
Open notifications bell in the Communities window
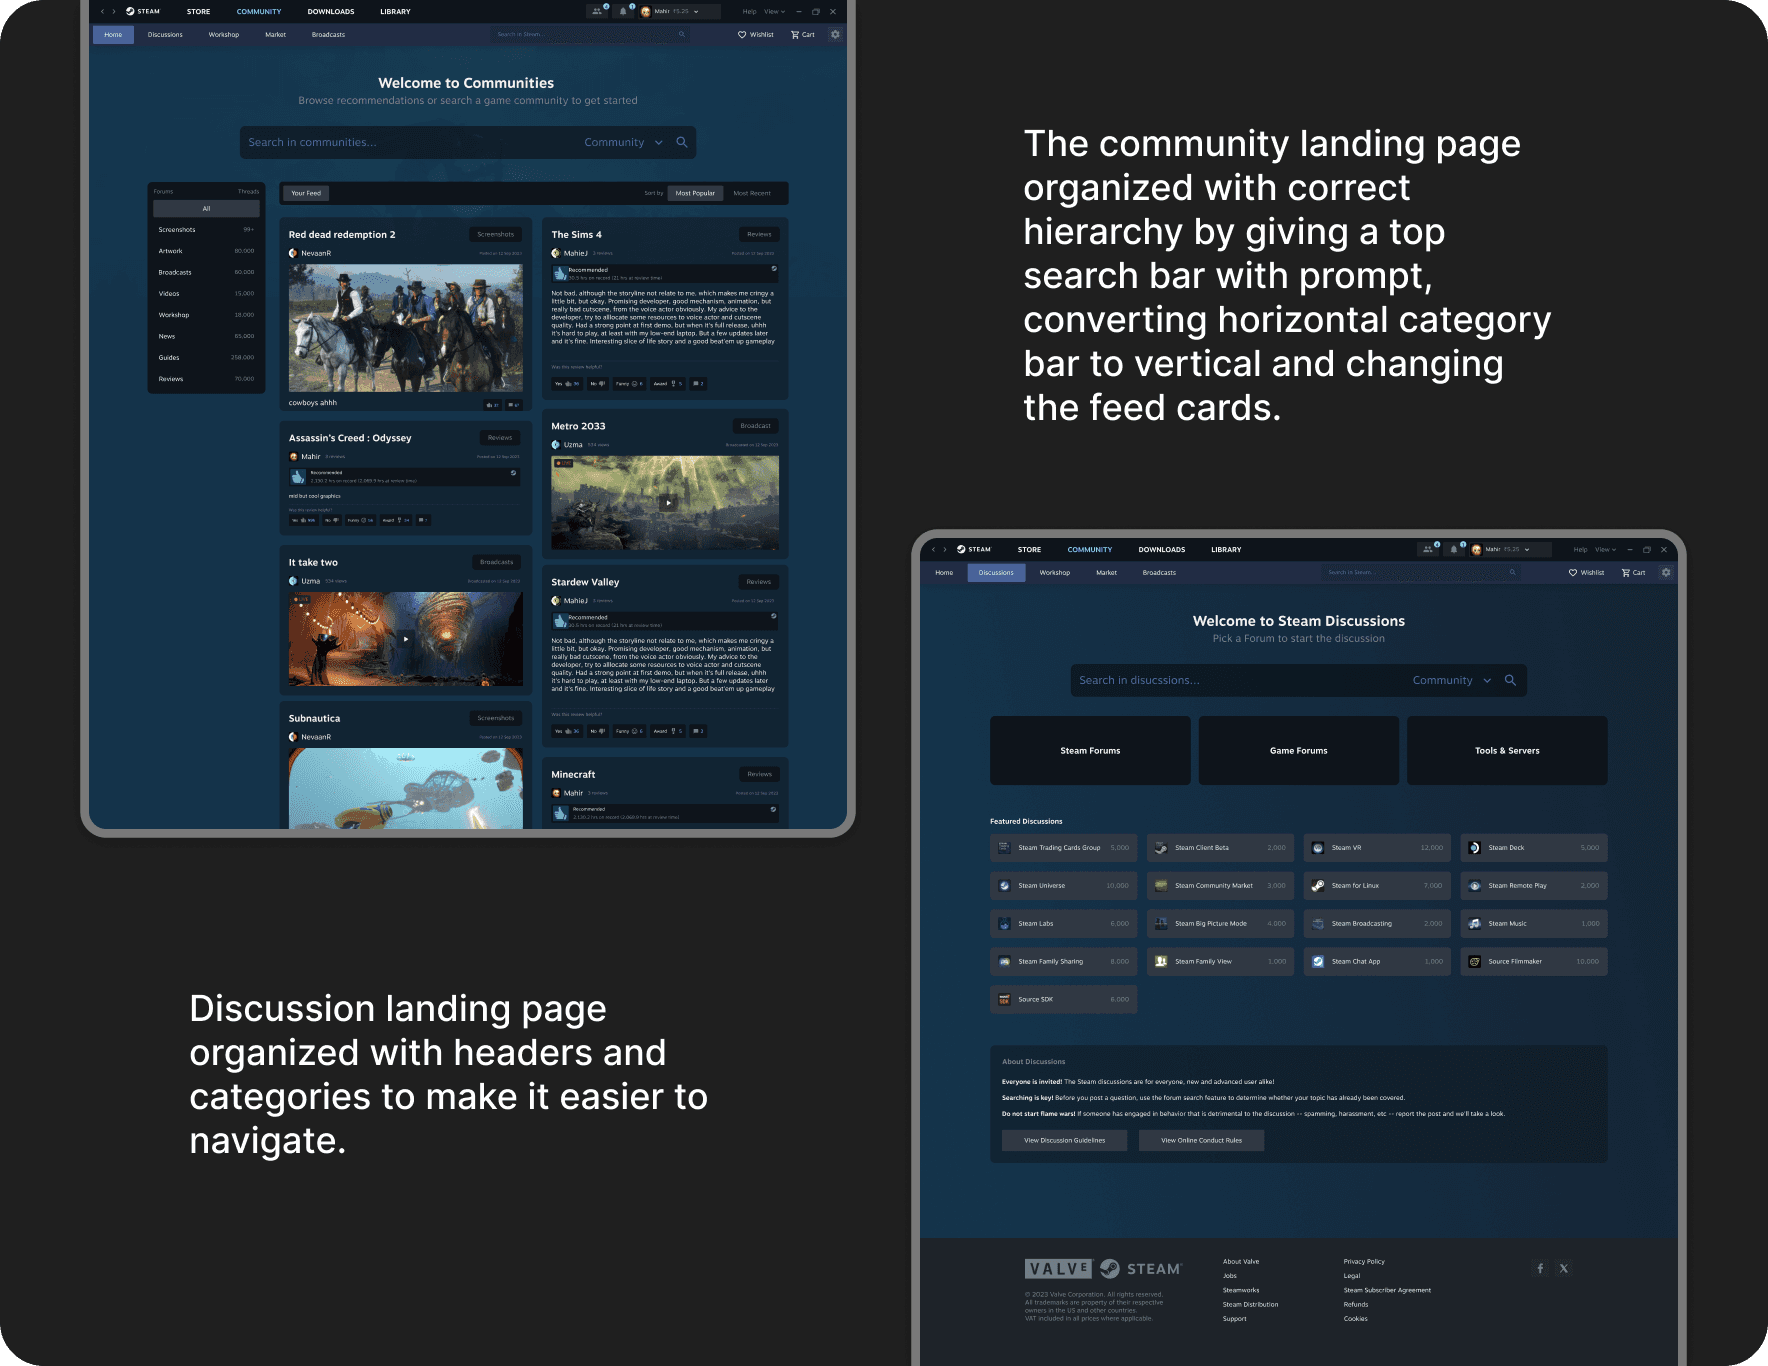623,12
